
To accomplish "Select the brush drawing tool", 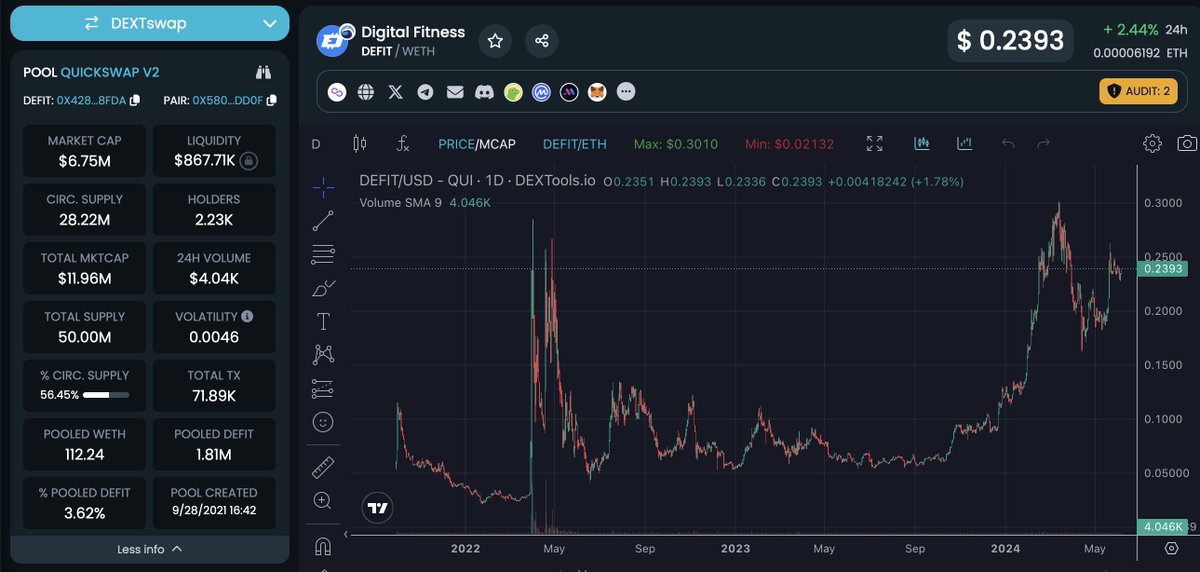I will [323, 289].
